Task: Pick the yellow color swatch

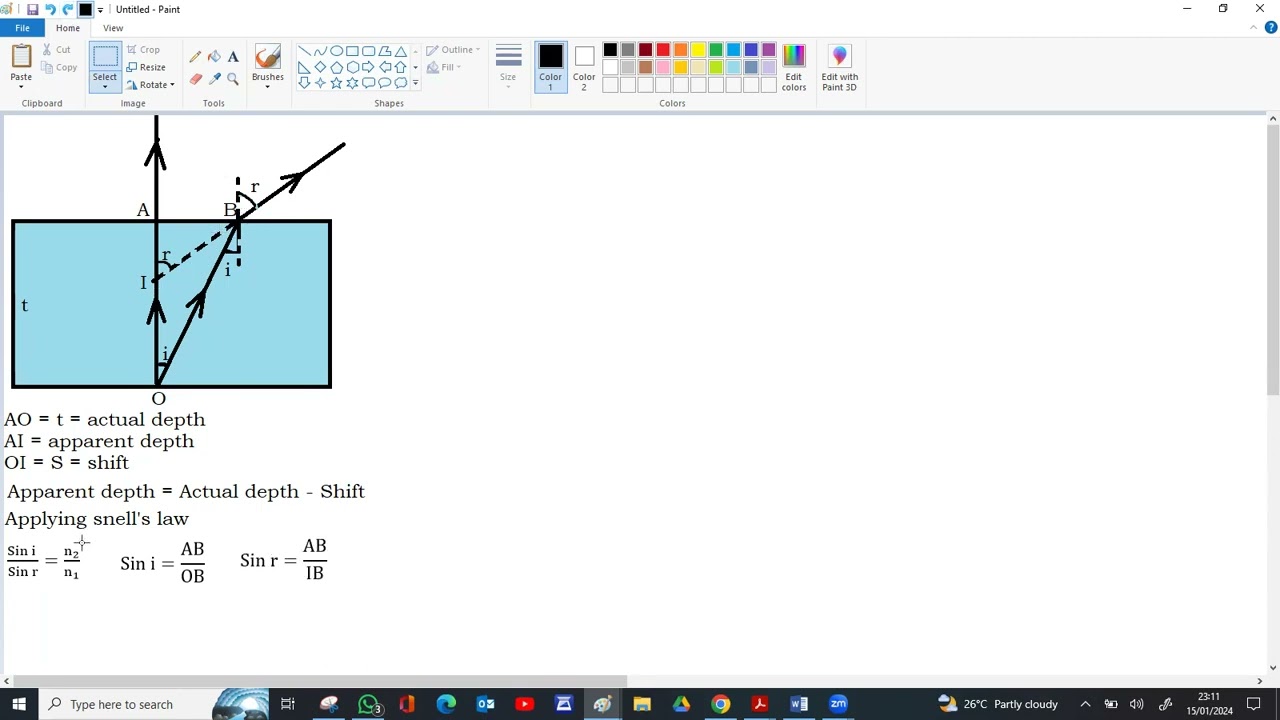Action: click(698, 50)
